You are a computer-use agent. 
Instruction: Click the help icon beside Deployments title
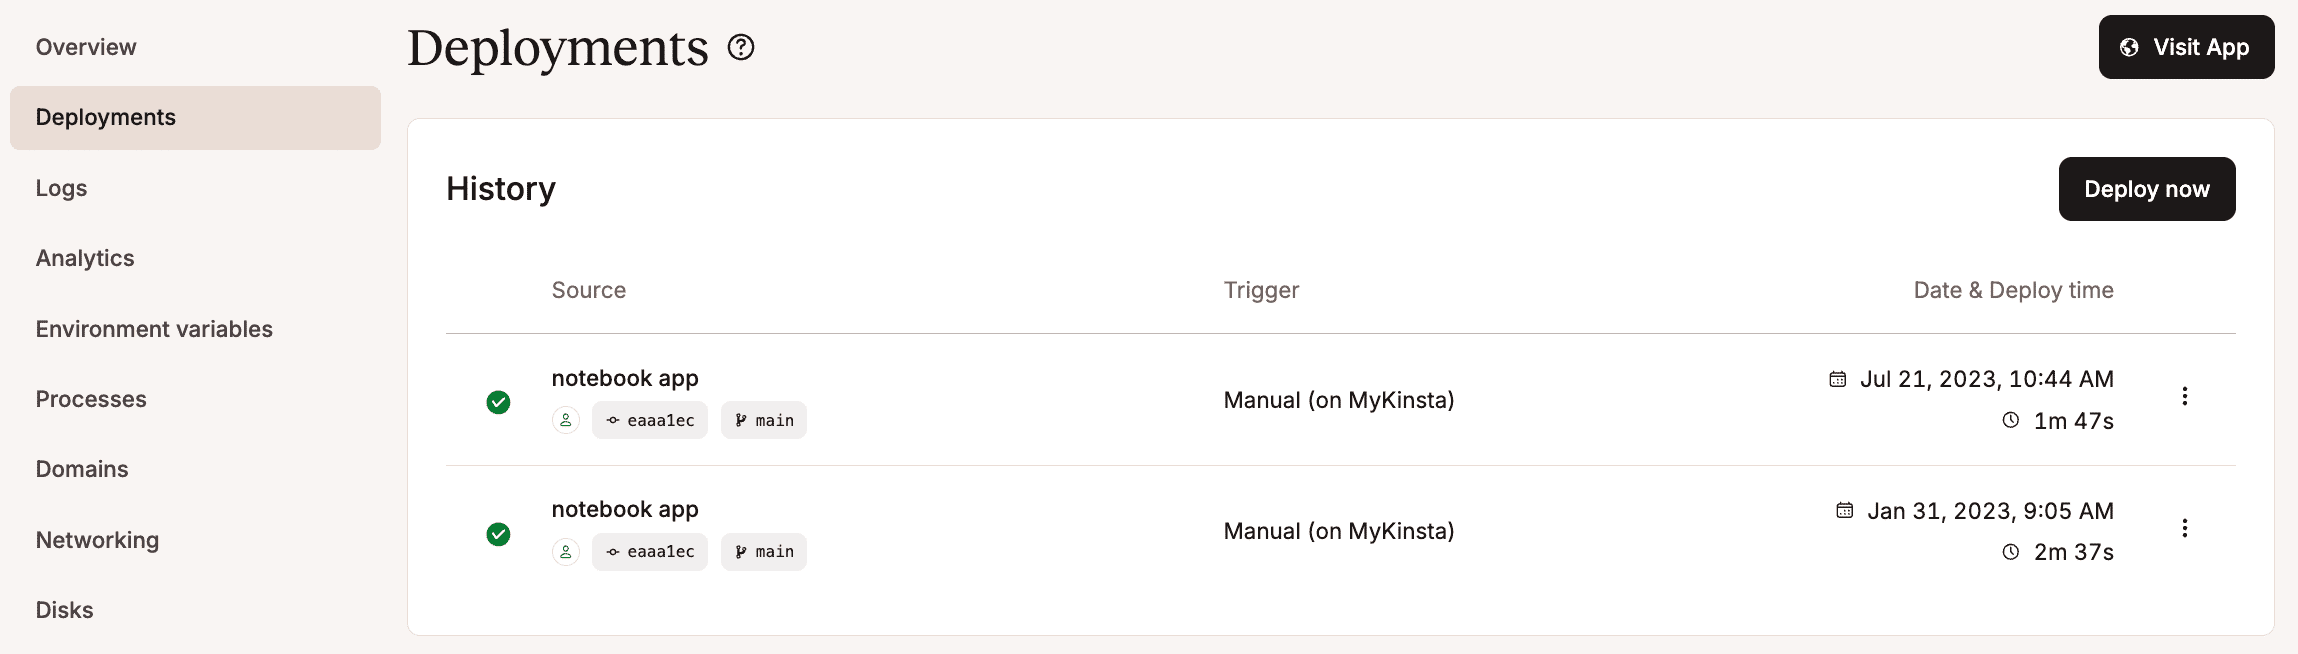coord(741,47)
